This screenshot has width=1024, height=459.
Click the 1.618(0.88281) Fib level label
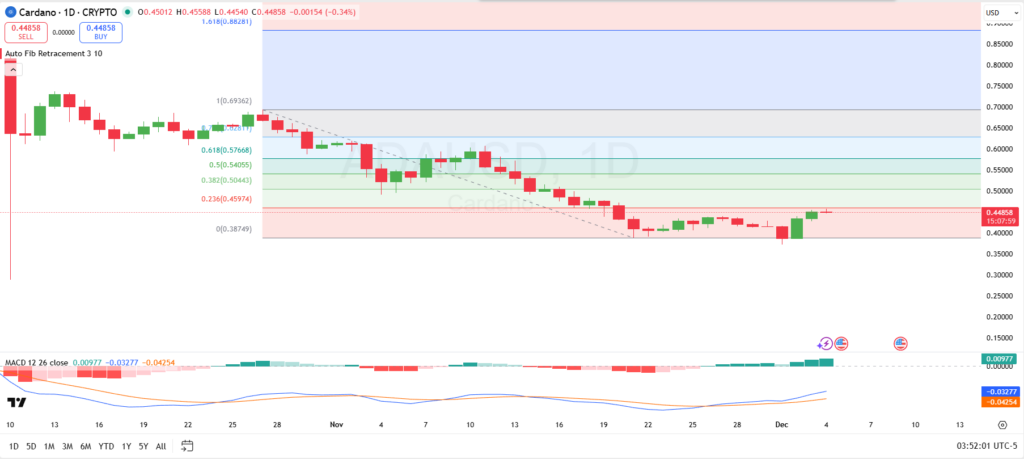pyautogui.click(x=227, y=21)
